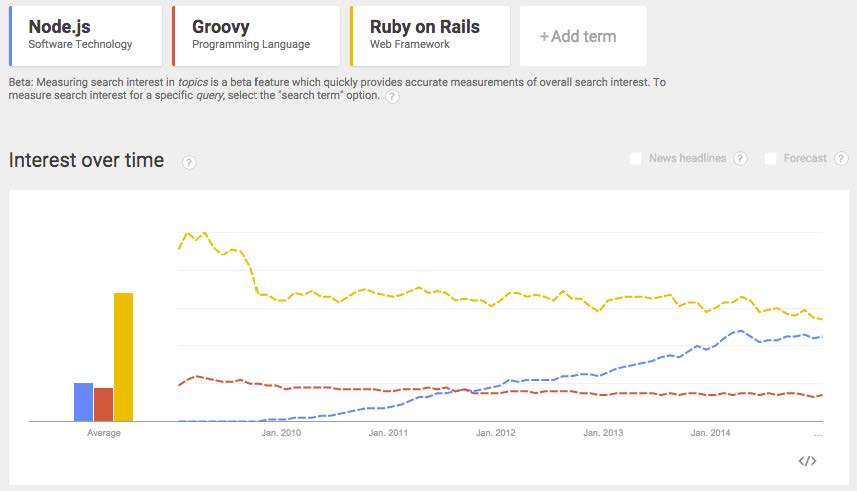Click the yellow Ruby on Rails average bar

coord(124,357)
